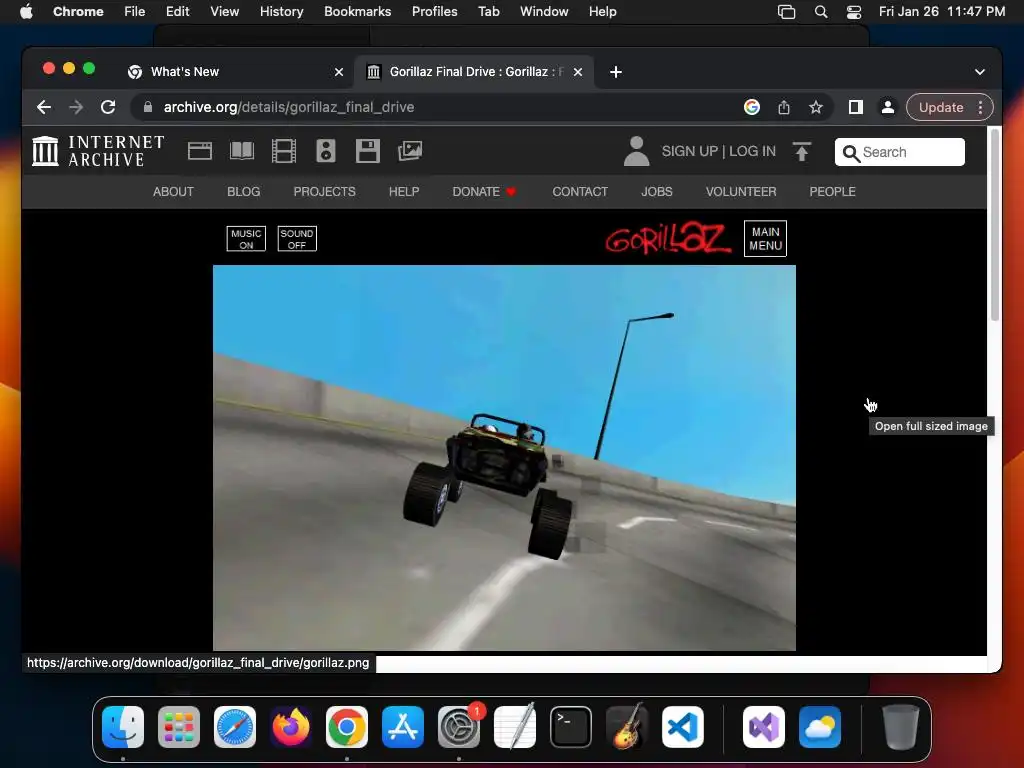Viewport: 1024px width, 768px height.
Task: Open the Images icon in archive nav
Action: [410, 151]
